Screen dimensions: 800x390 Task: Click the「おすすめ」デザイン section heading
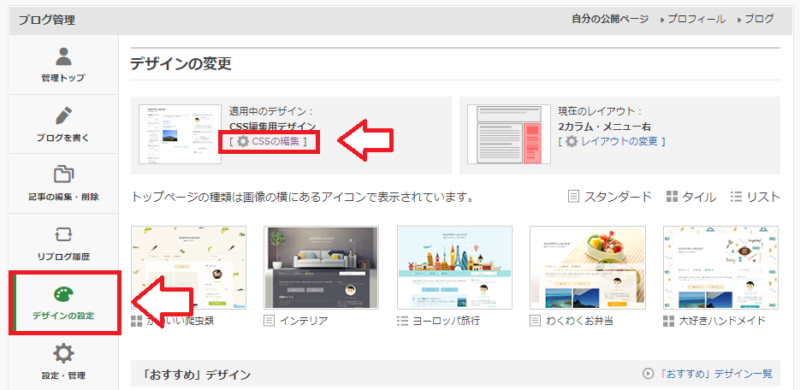point(195,375)
